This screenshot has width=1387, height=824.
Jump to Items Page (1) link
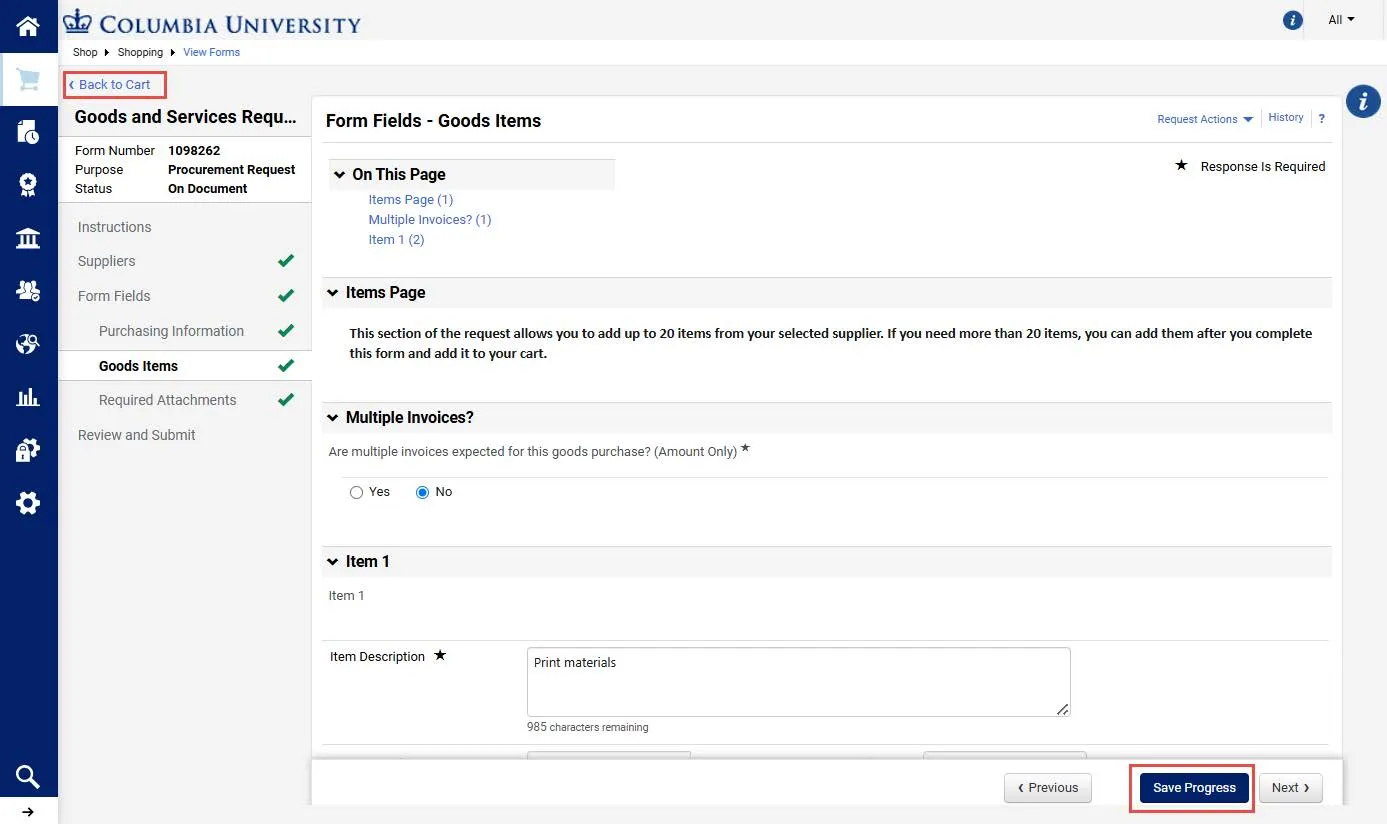click(x=411, y=200)
